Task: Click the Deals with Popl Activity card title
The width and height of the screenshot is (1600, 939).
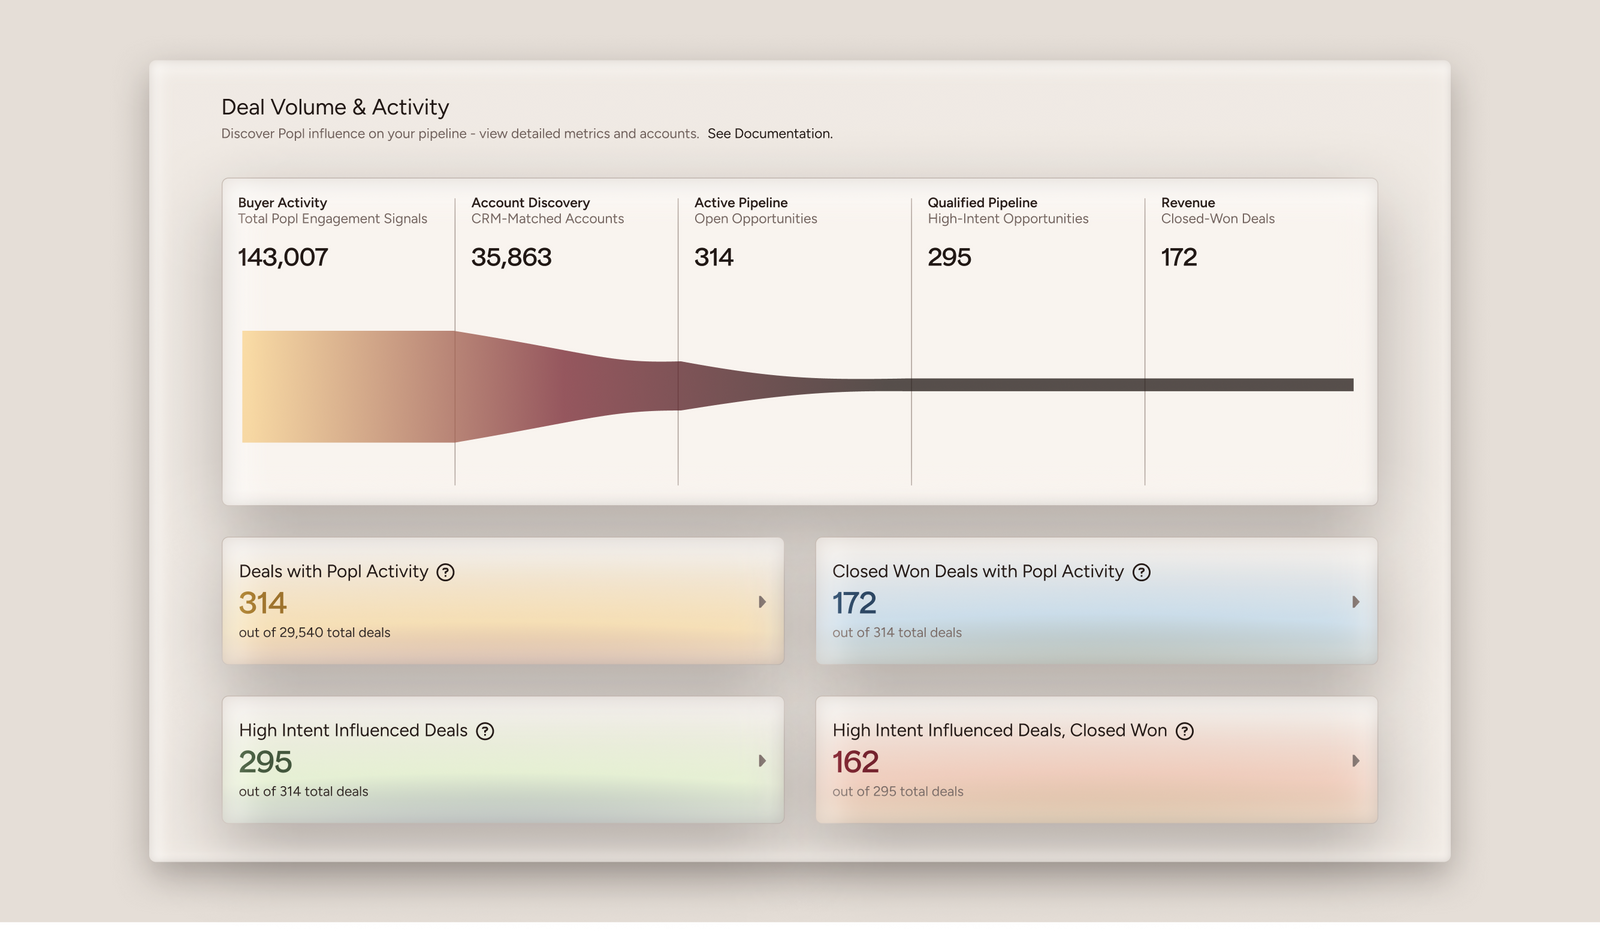Action: (x=333, y=572)
